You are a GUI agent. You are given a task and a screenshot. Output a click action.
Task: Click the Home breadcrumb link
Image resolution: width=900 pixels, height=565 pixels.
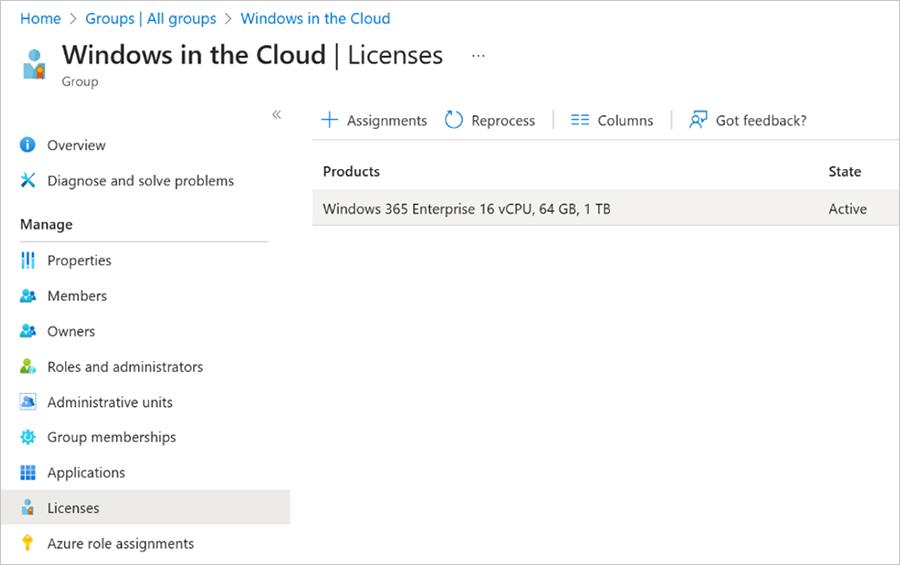pyautogui.click(x=40, y=19)
